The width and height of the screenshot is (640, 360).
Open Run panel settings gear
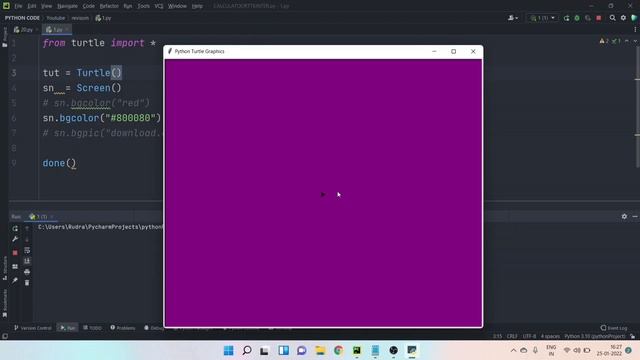624,216
